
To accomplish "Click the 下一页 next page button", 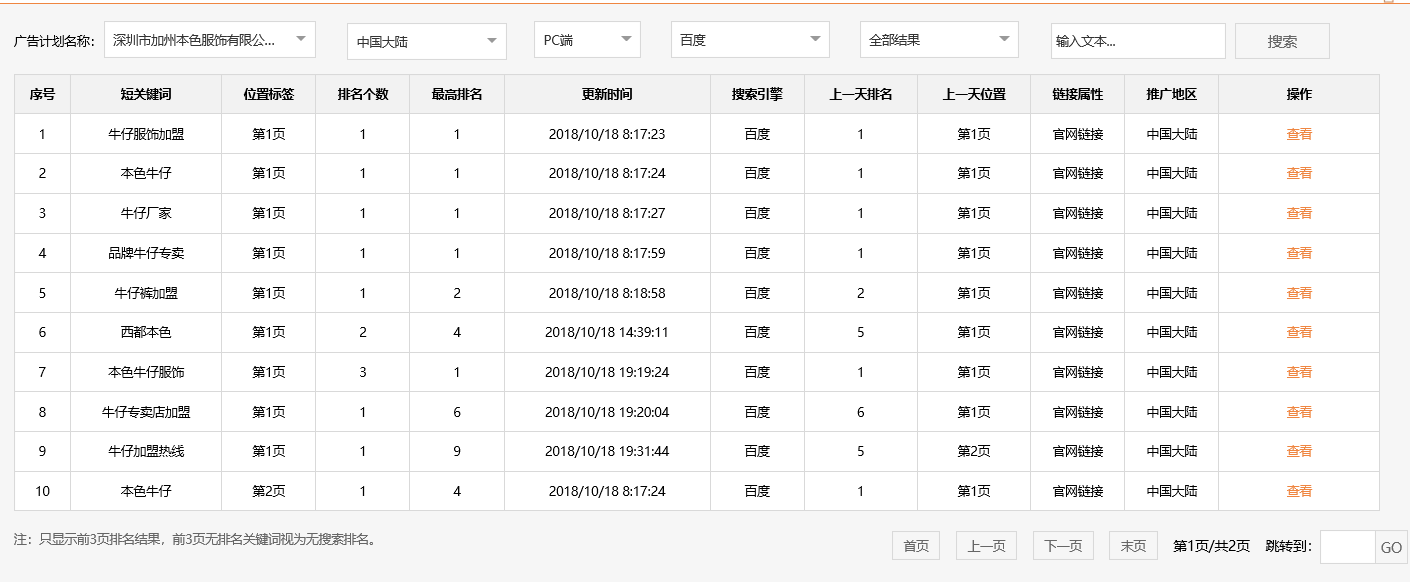I will pyautogui.click(x=1063, y=545).
